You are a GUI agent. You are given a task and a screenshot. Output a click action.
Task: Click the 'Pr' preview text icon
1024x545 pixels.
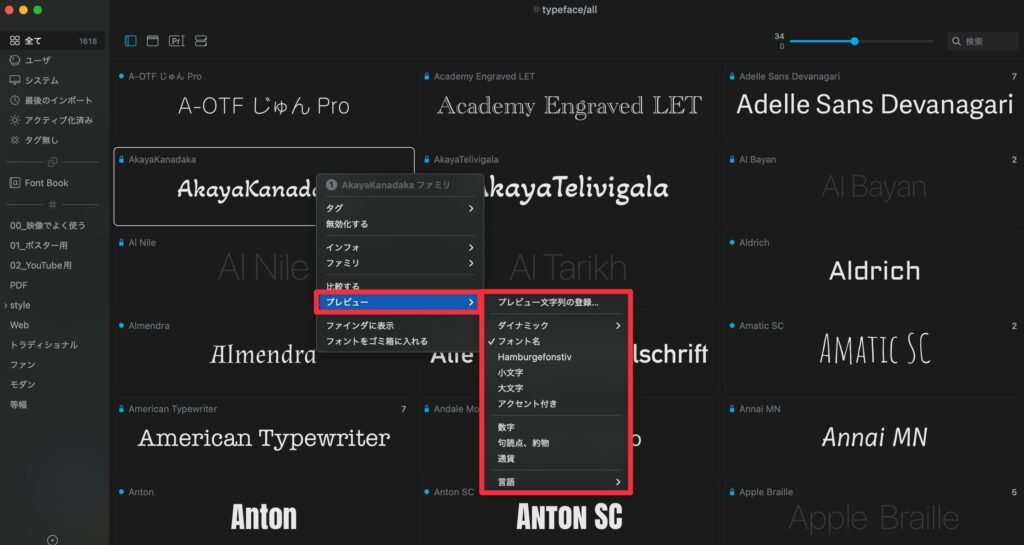coord(177,41)
